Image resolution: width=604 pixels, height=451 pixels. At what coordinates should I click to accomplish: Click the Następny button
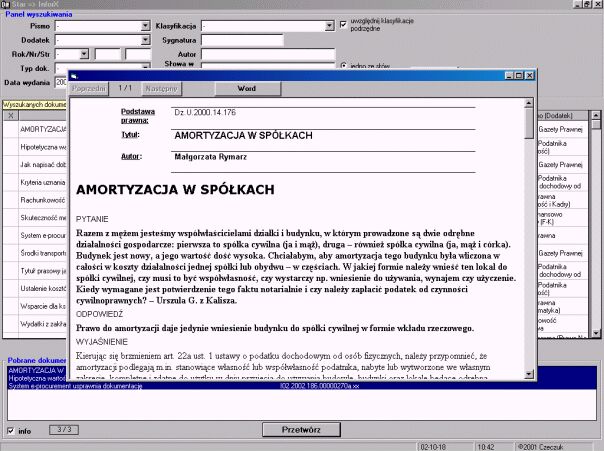(161, 89)
